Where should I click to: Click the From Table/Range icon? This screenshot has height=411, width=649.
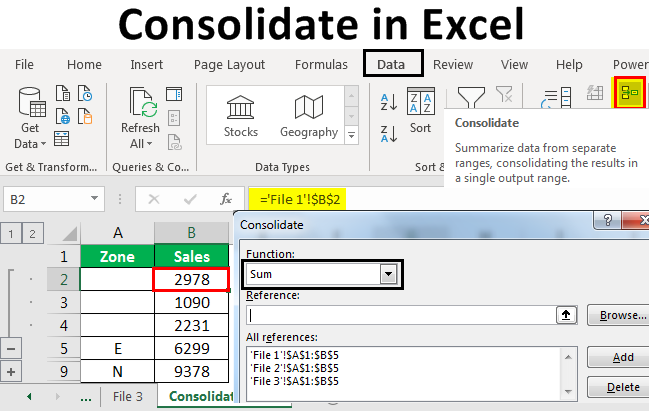tap(62, 139)
